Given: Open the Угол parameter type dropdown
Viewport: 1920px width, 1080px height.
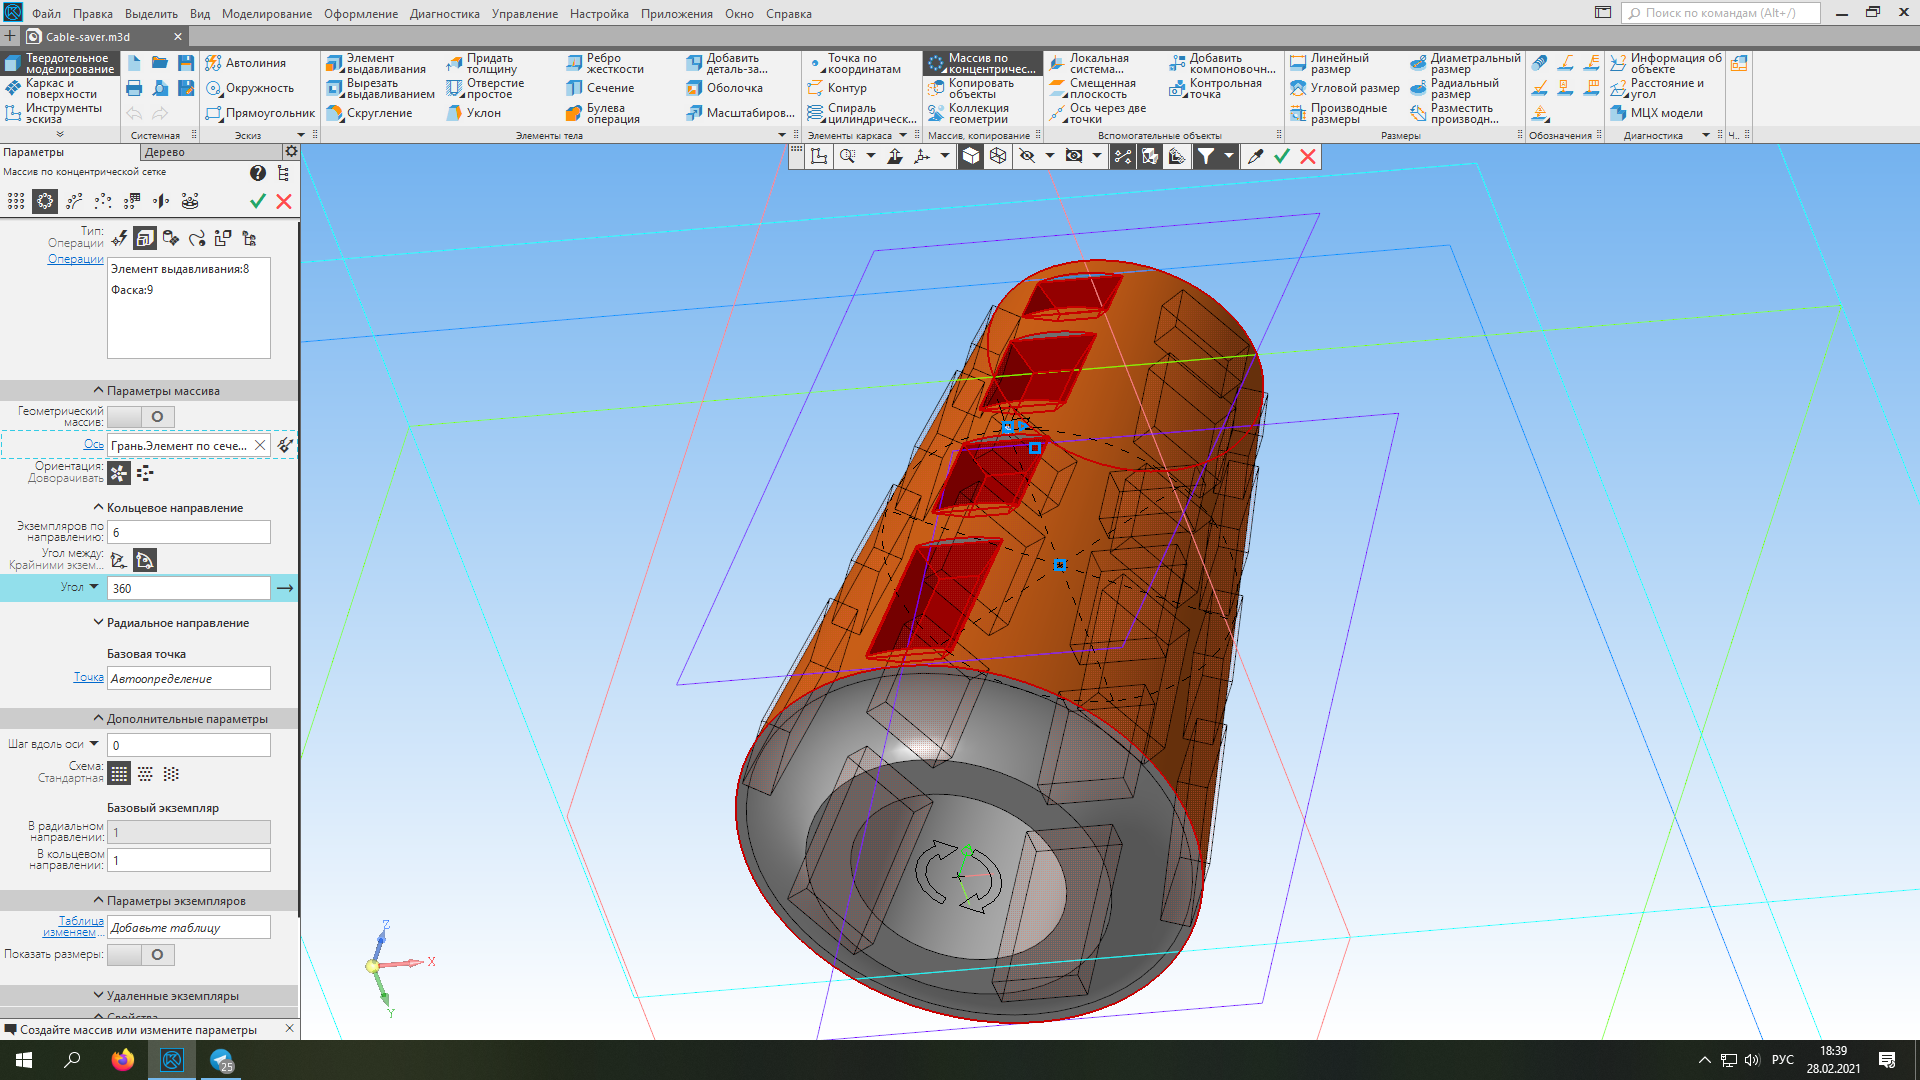Looking at the screenshot, I should tap(94, 587).
